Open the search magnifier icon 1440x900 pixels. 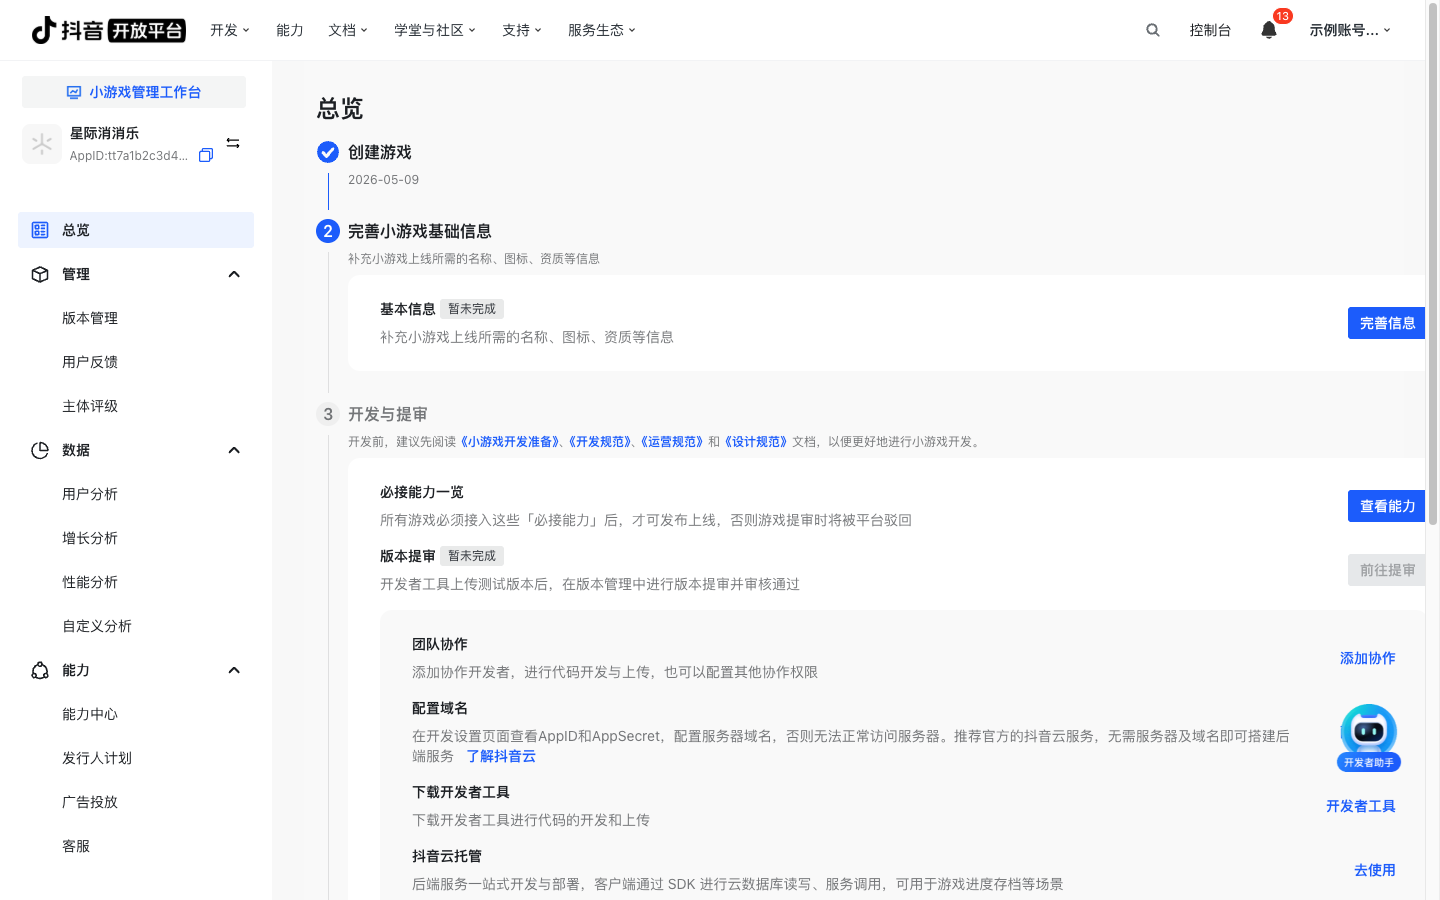1153,30
